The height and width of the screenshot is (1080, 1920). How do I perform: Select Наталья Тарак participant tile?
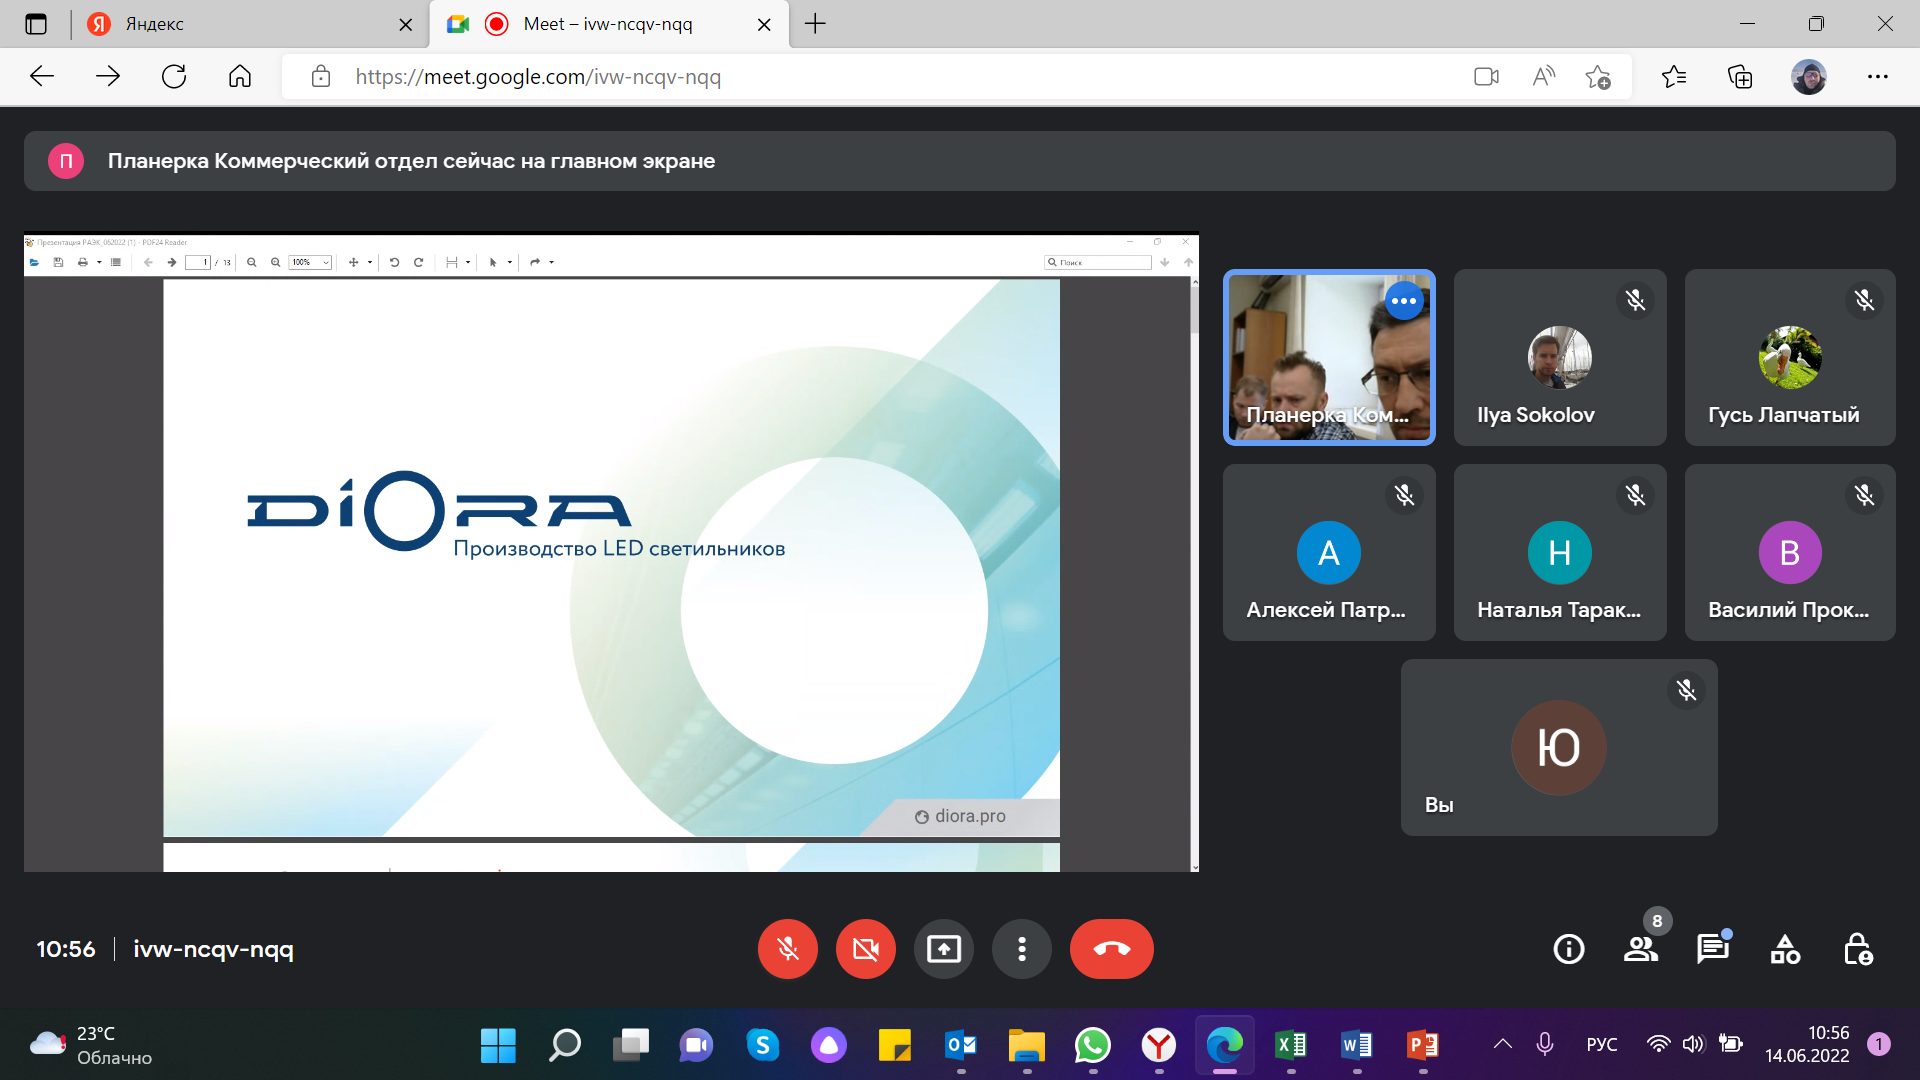coord(1559,552)
